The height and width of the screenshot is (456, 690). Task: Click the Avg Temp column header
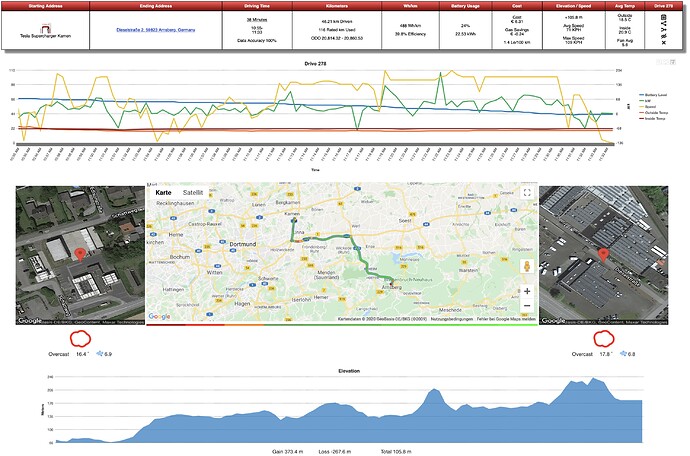click(x=625, y=6)
